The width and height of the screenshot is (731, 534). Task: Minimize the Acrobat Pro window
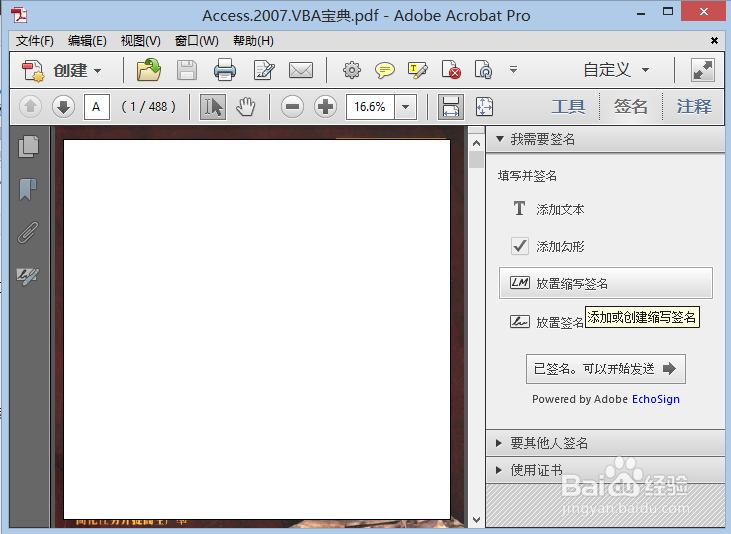pos(641,14)
